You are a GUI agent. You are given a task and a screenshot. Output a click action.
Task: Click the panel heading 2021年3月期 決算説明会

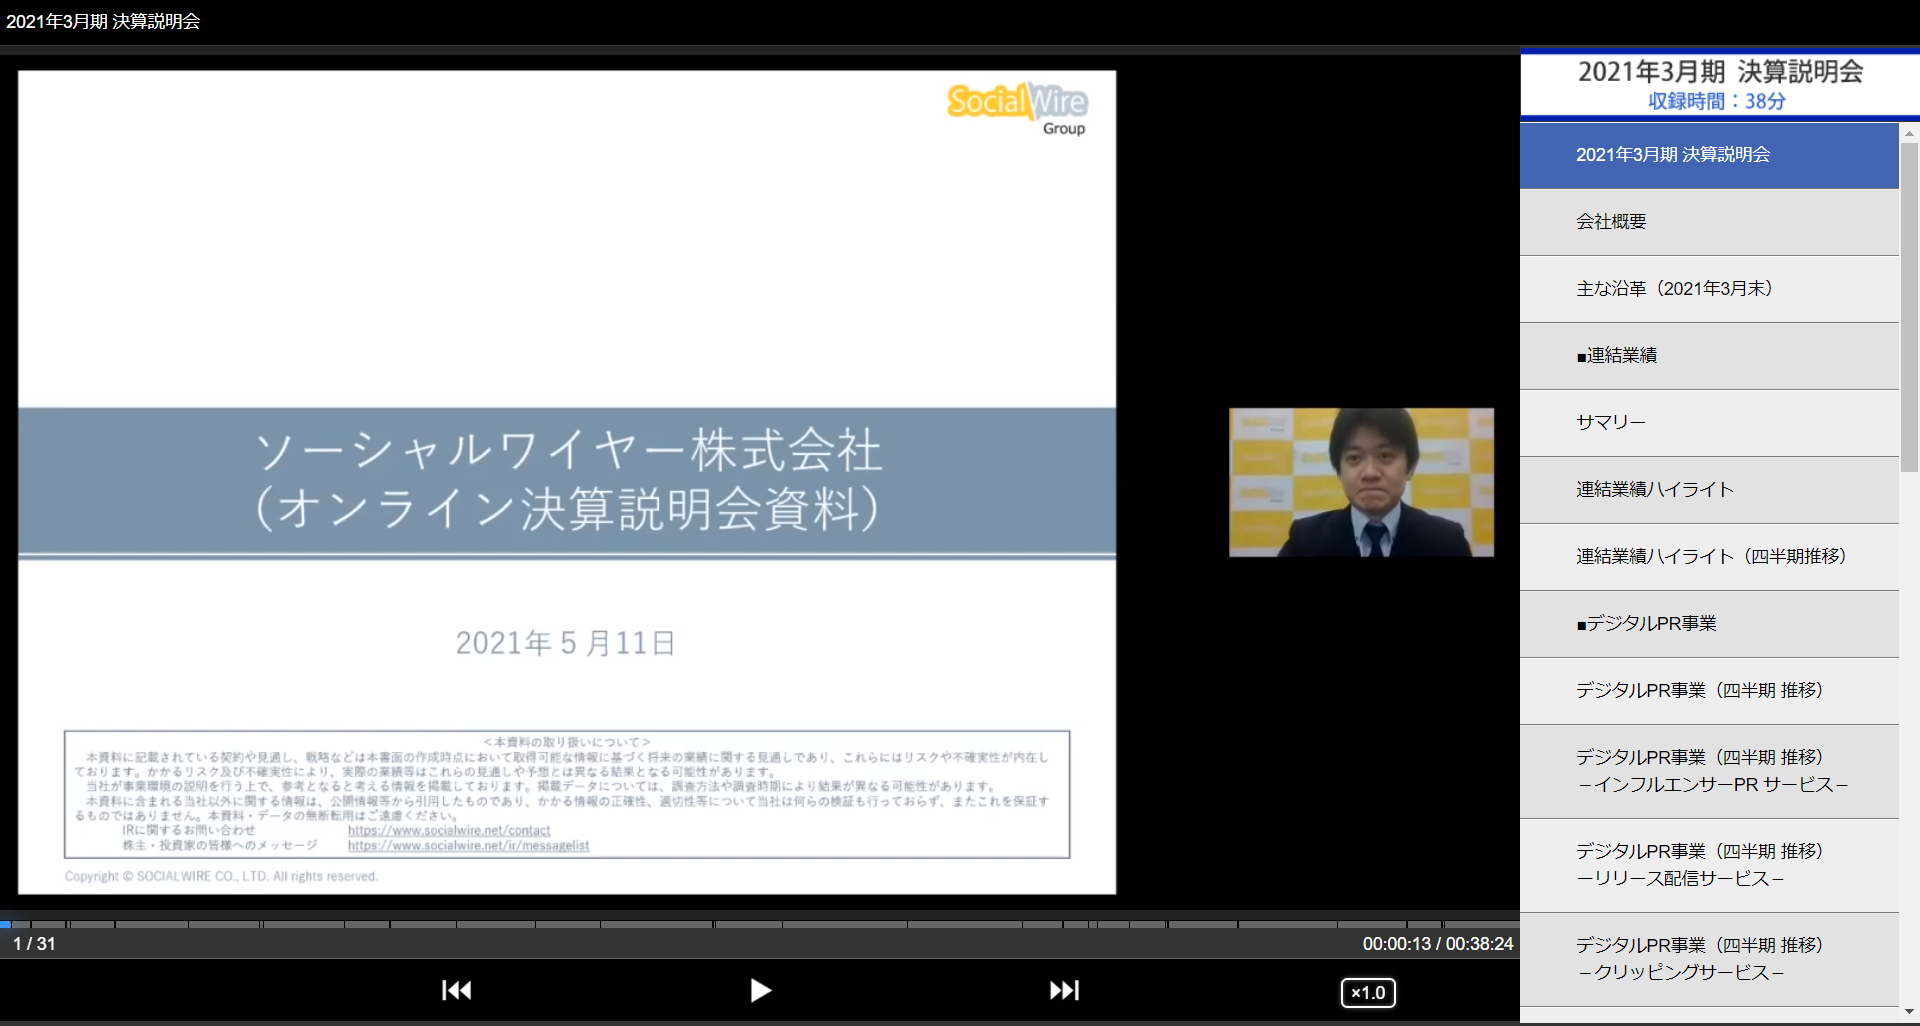(x=1720, y=71)
